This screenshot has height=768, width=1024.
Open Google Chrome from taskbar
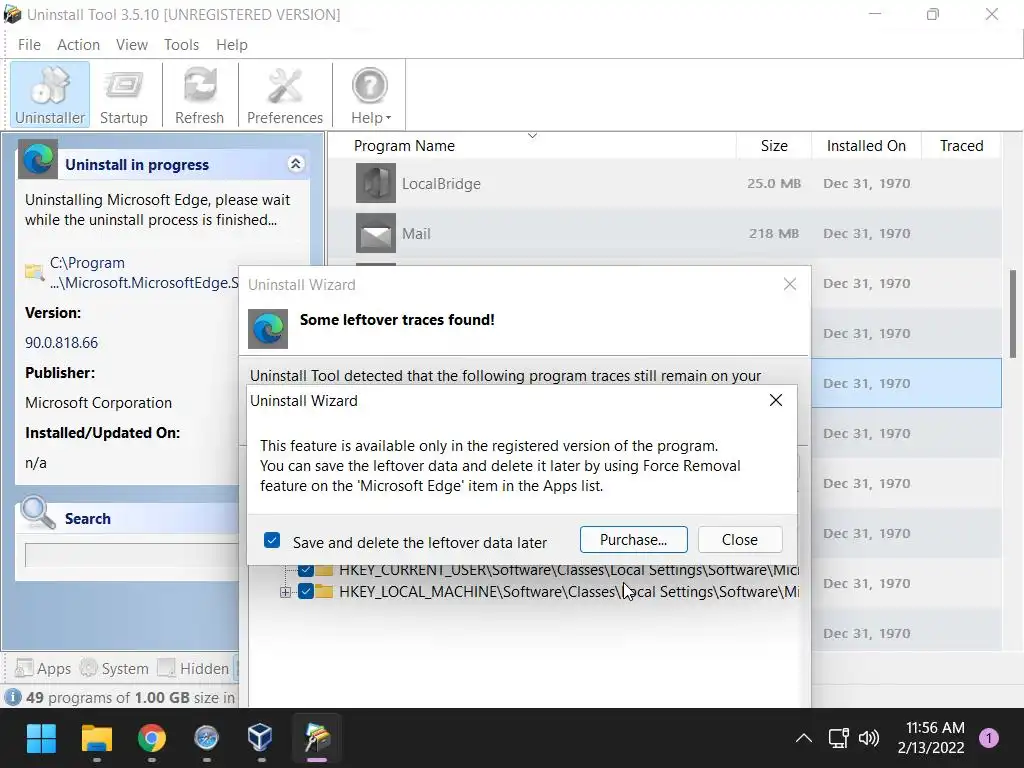pyautogui.click(x=152, y=738)
